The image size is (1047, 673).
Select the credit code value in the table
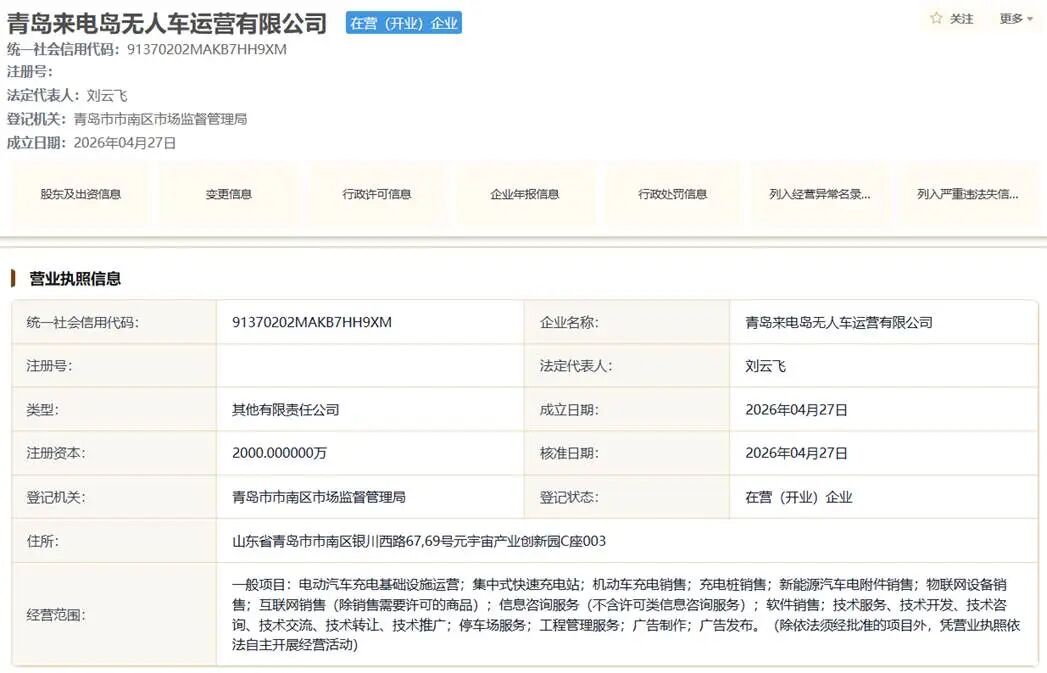312,322
